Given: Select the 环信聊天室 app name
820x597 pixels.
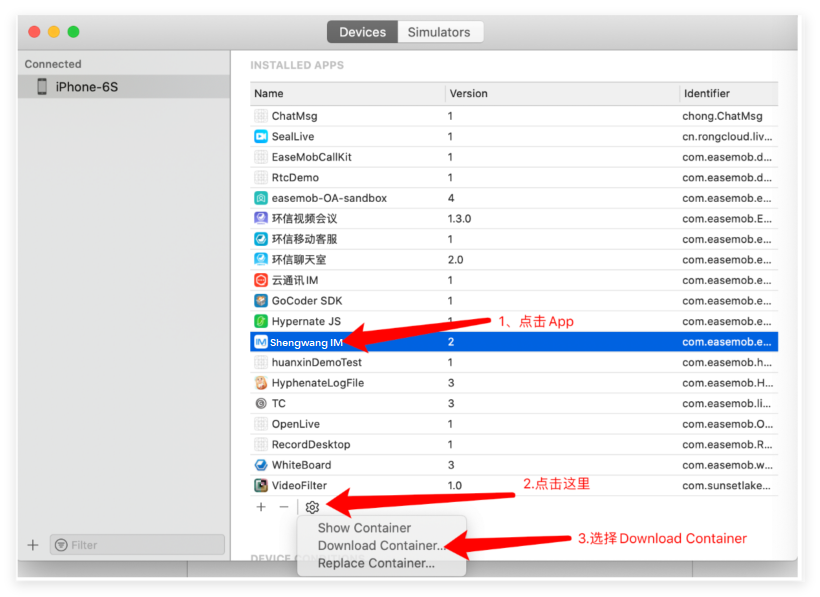Looking at the screenshot, I should (299, 259).
